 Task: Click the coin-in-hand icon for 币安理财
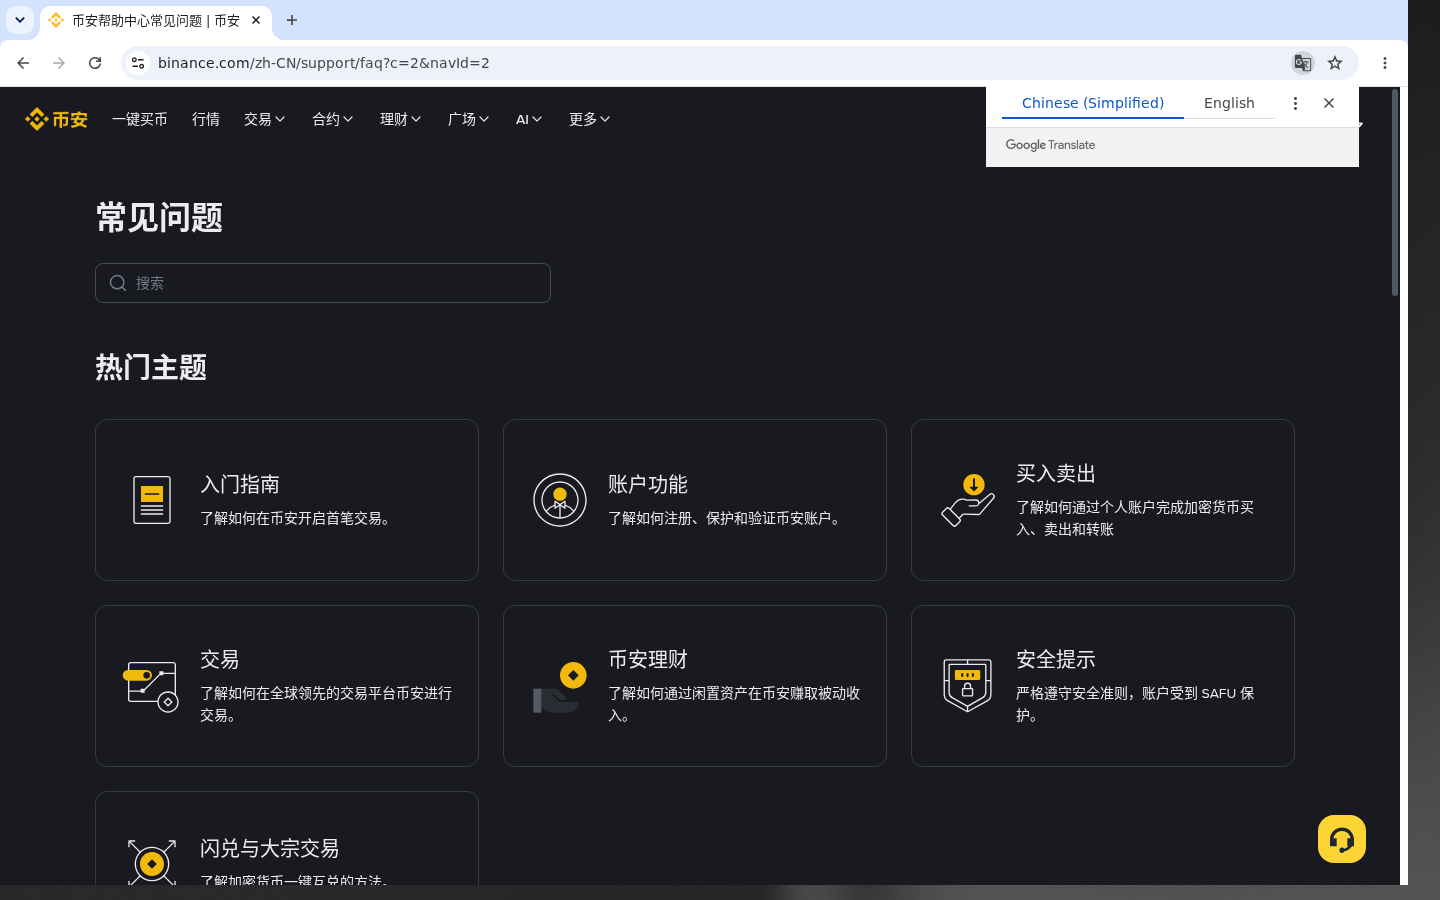click(x=559, y=687)
